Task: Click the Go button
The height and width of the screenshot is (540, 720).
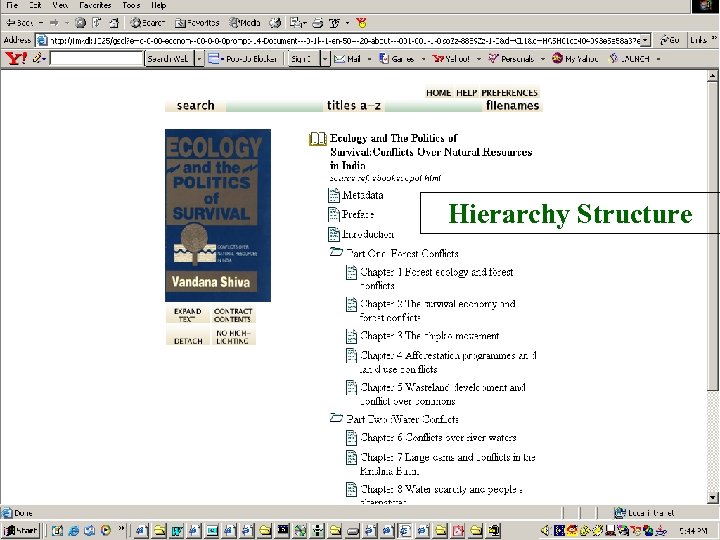Action: 669,40
